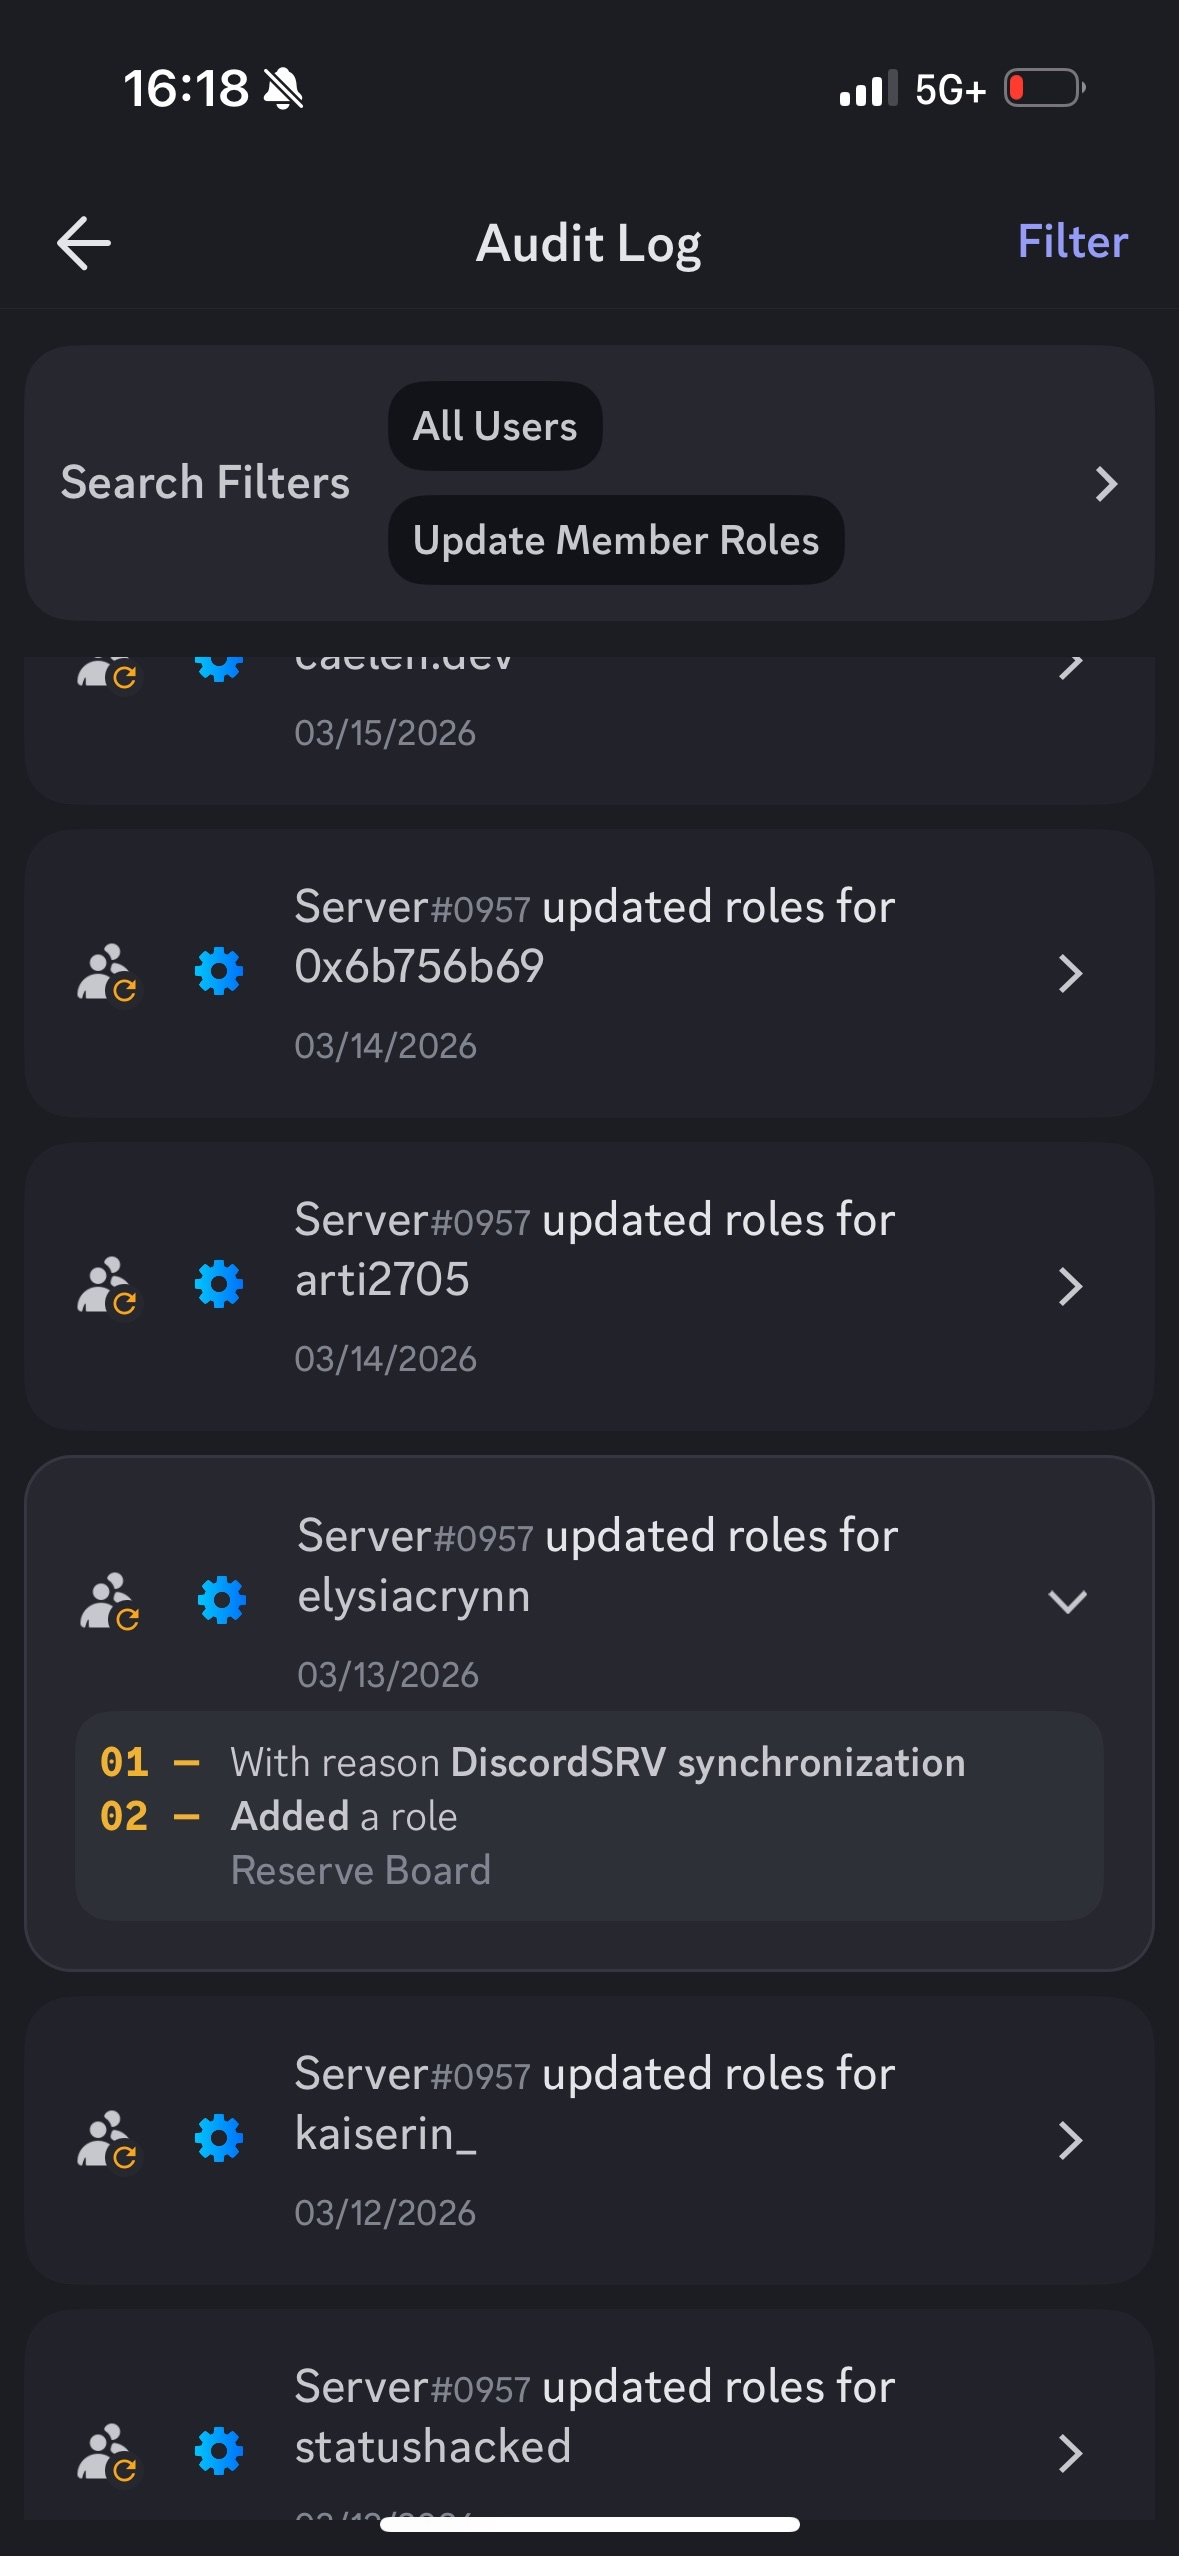Expand the statushacked entry chevron

click(x=1070, y=2453)
